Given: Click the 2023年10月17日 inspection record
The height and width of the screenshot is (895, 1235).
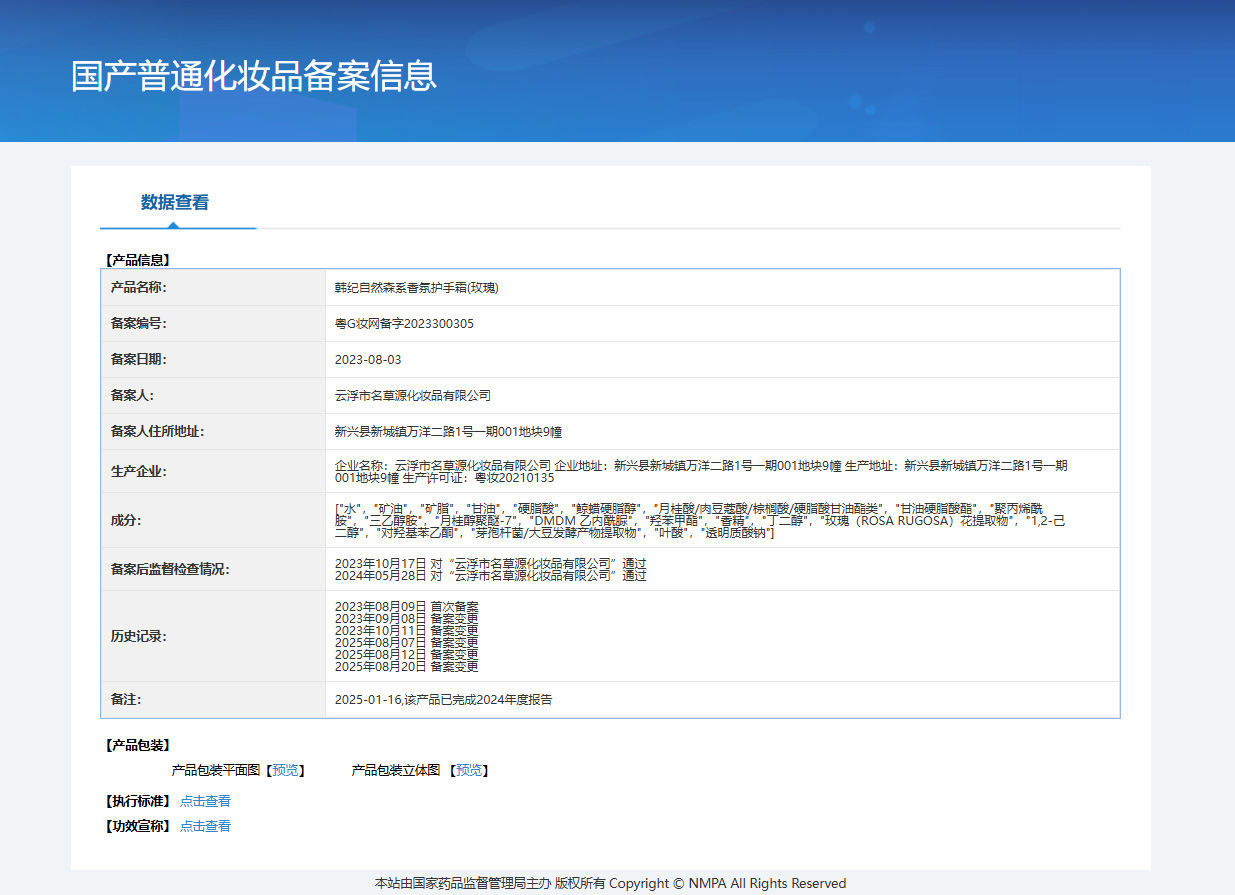Looking at the screenshot, I should tap(490, 564).
